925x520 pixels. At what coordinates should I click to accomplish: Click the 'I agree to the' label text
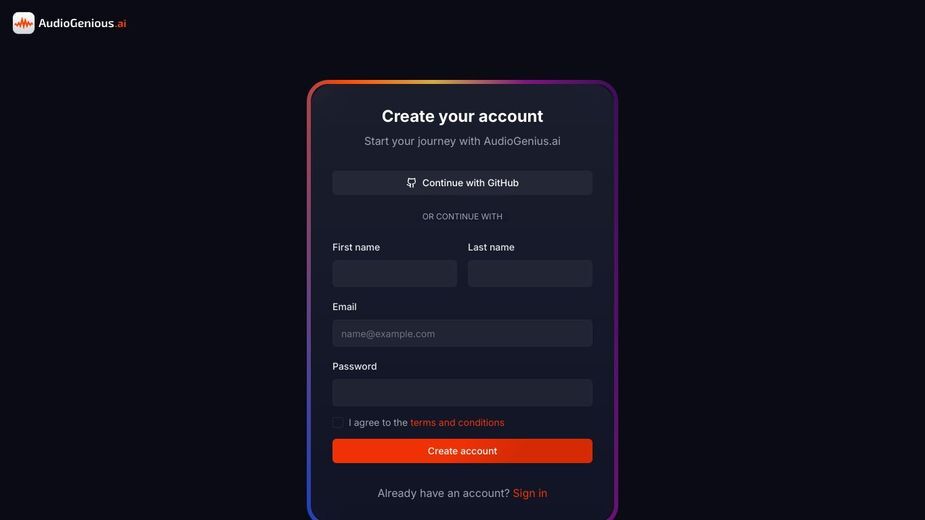click(378, 423)
